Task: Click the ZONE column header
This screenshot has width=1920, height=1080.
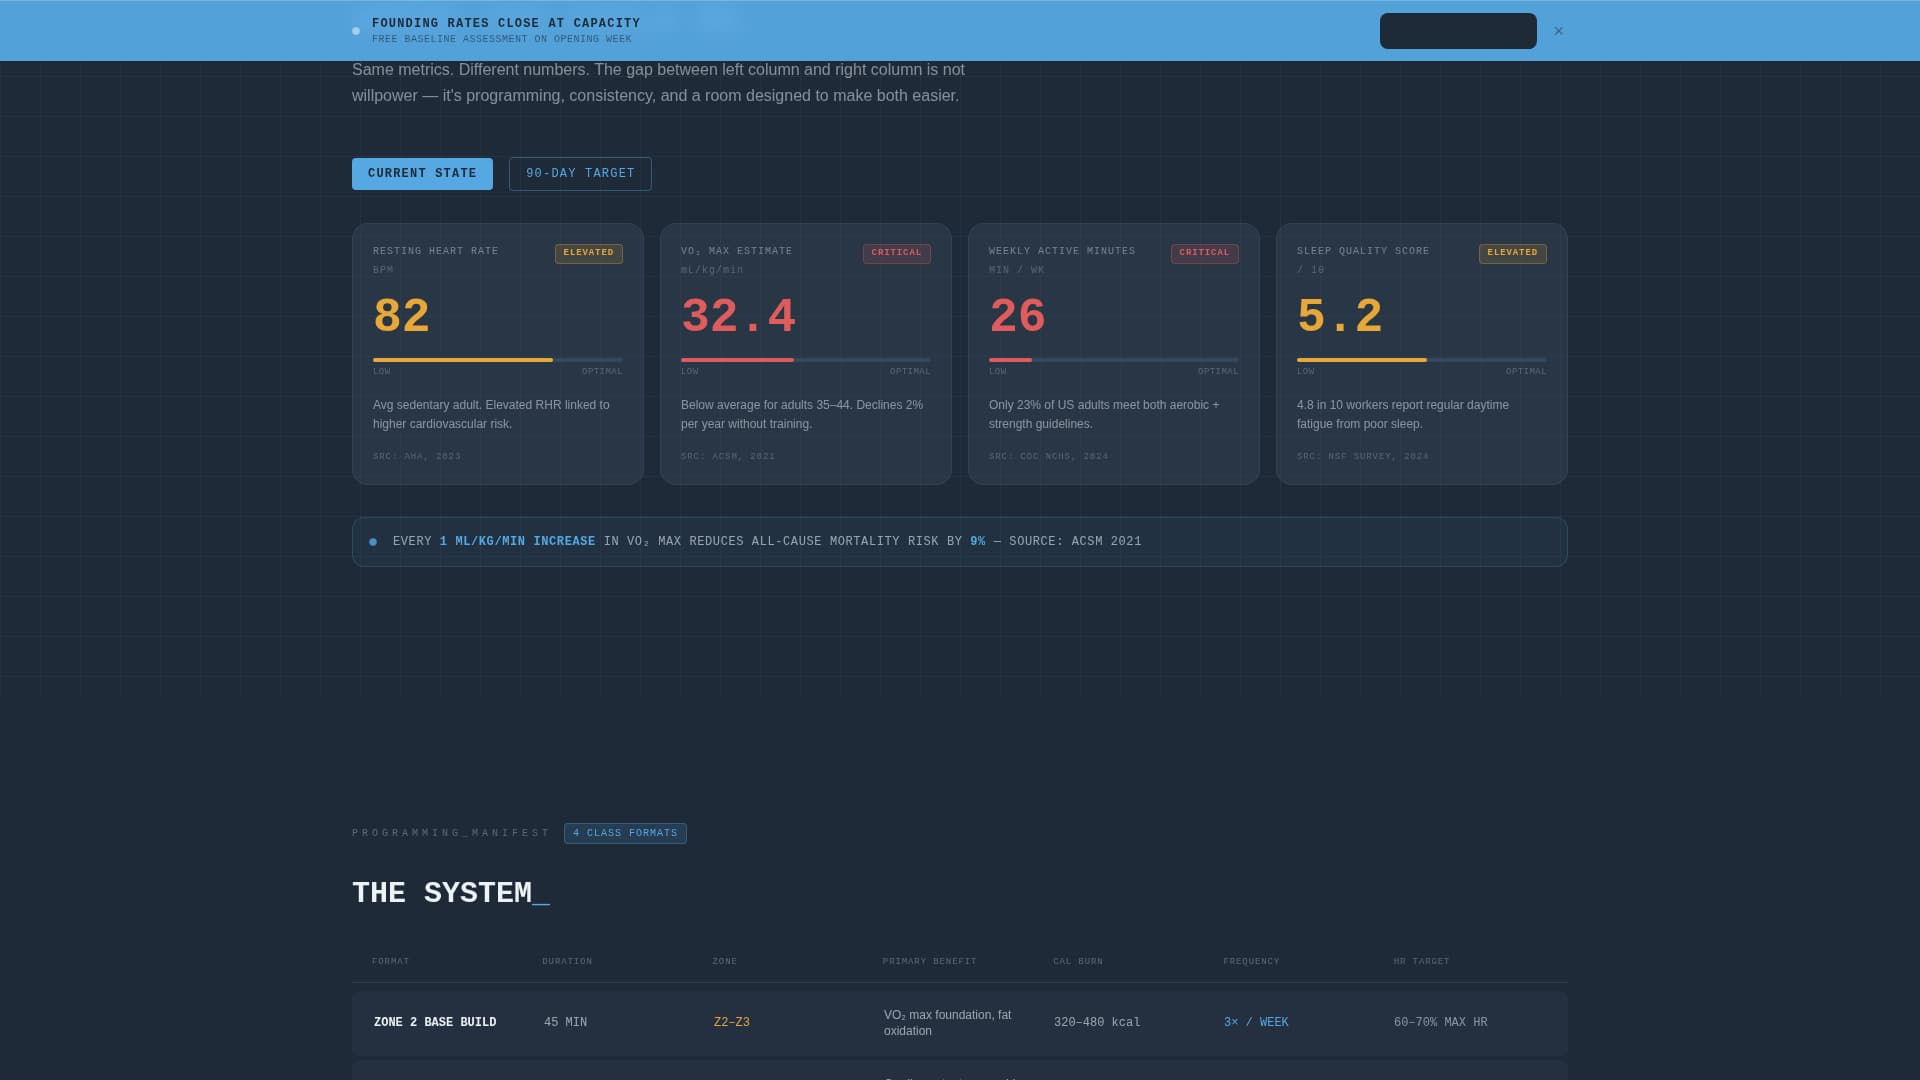Action: click(x=725, y=962)
